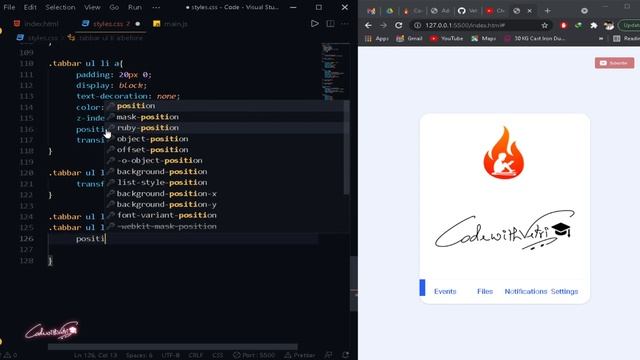
Task: Open the editor More Actions ellipsis
Action: click(x=345, y=24)
